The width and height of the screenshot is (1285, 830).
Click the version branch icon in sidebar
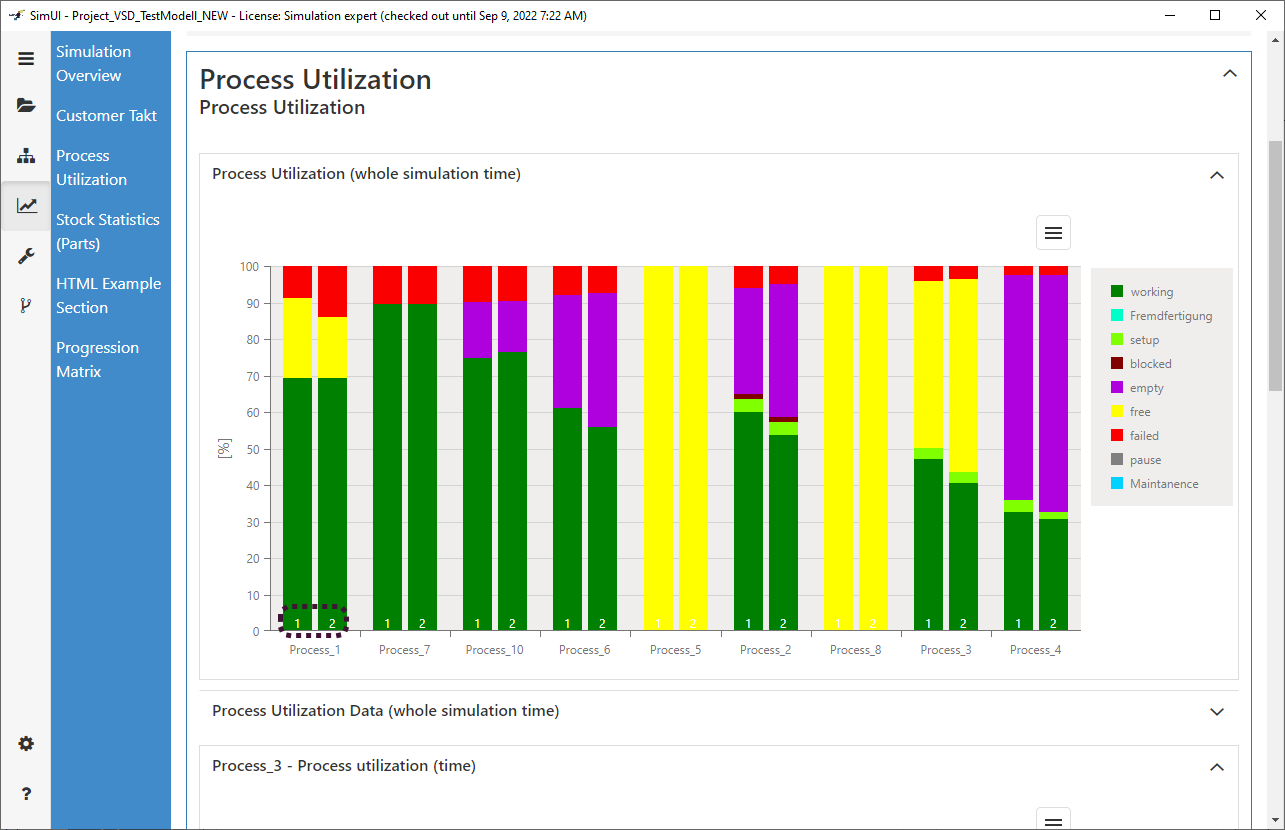click(x=26, y=304)
